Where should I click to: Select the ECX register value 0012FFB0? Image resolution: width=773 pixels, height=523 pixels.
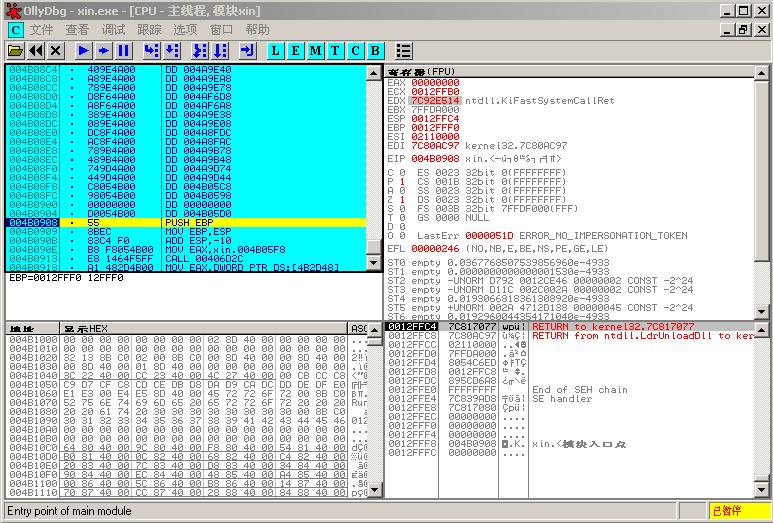coord(435,92)
